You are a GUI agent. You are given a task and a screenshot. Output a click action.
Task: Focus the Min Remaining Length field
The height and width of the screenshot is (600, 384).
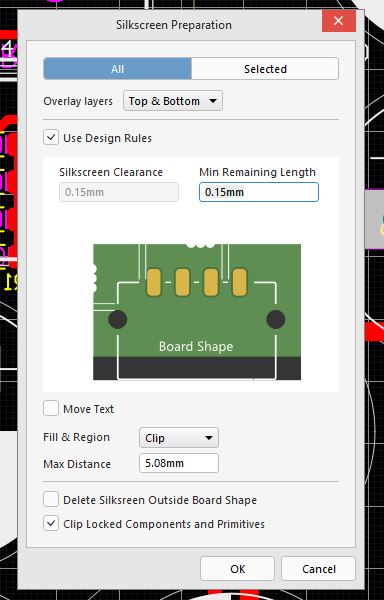[259, 192]
